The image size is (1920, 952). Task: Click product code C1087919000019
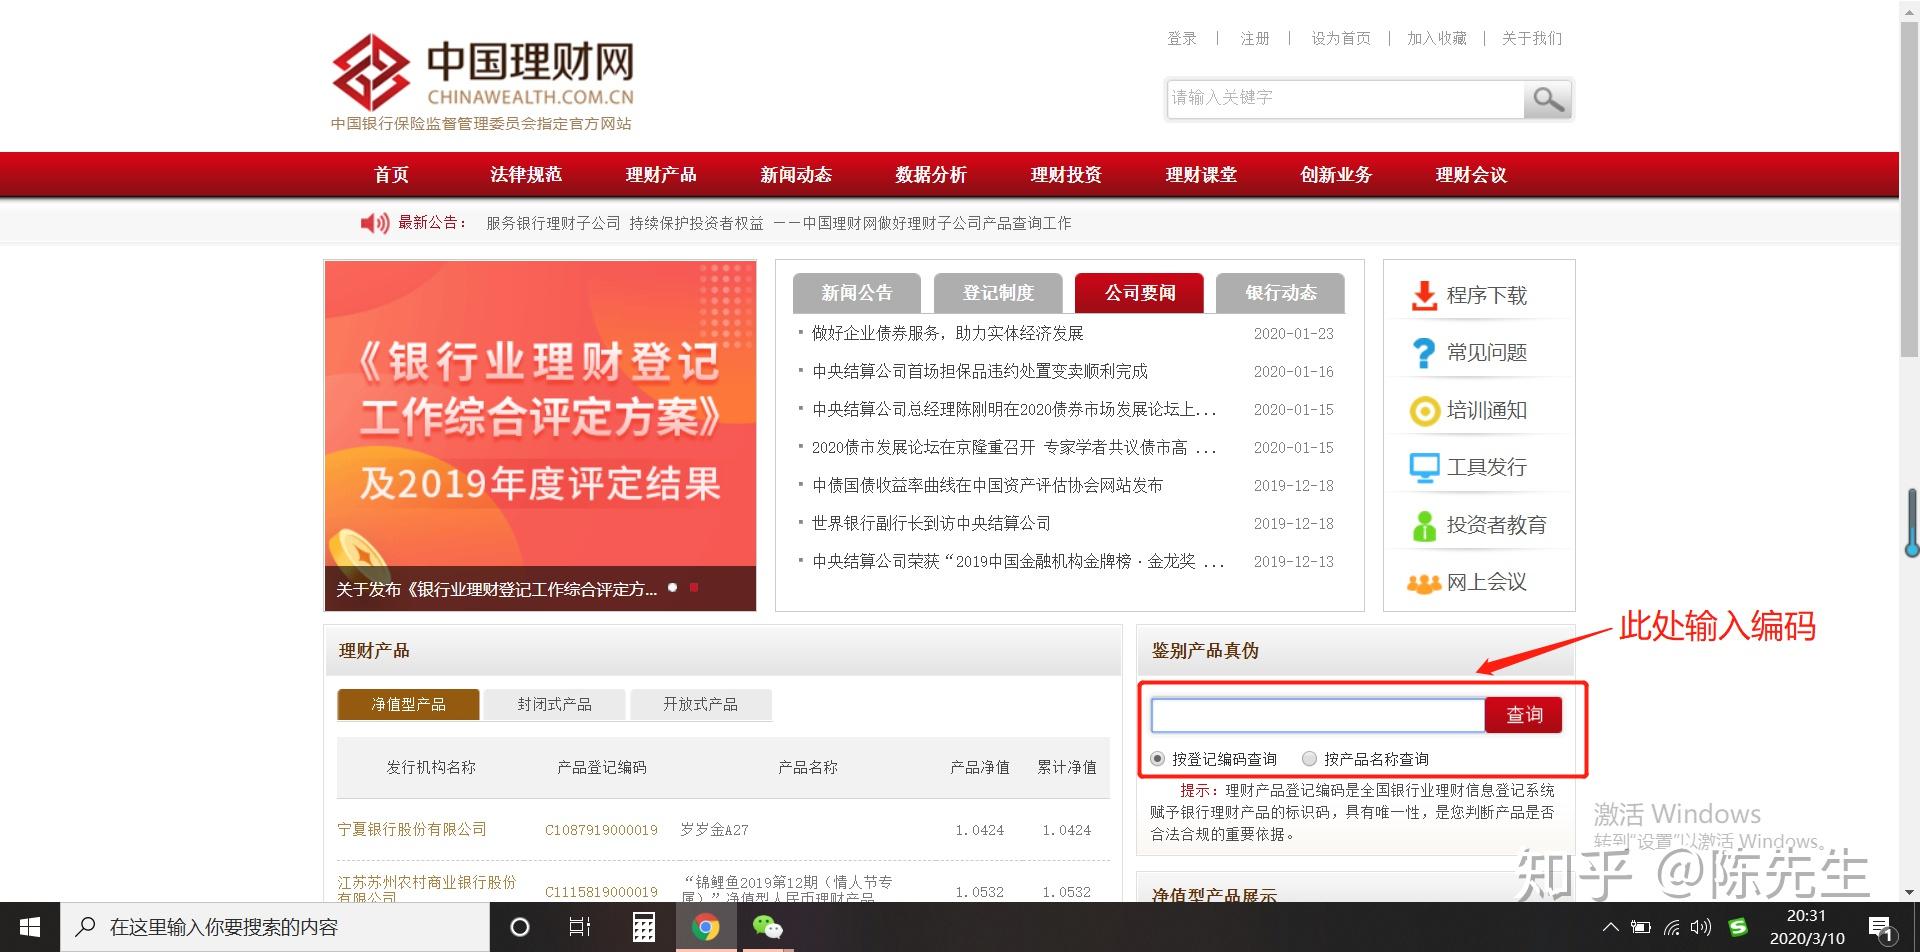(x=601, y=830)
